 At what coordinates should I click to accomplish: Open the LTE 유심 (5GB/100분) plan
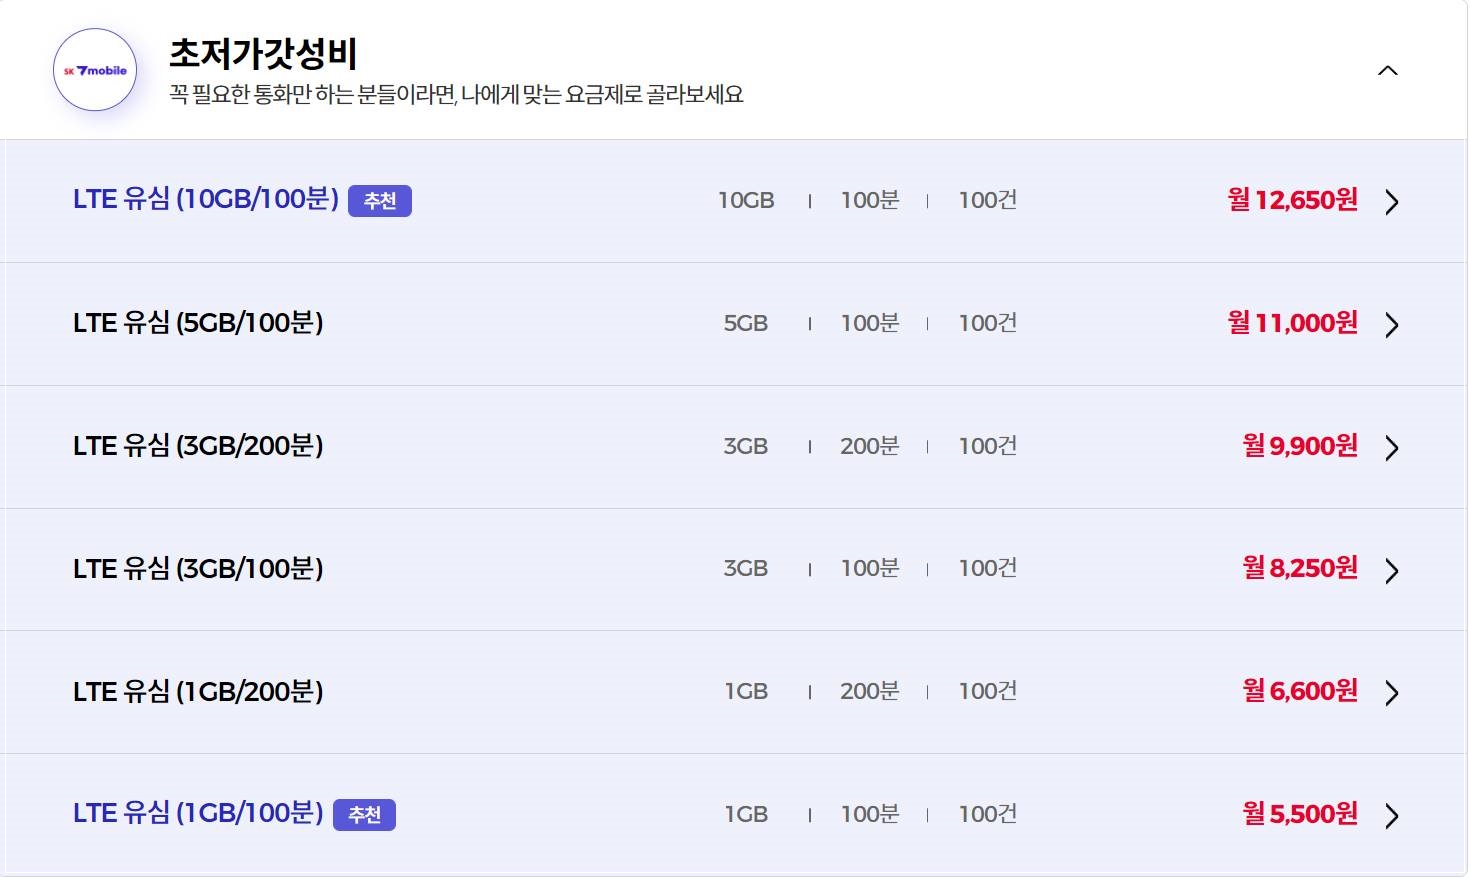(x=198, y=323)
